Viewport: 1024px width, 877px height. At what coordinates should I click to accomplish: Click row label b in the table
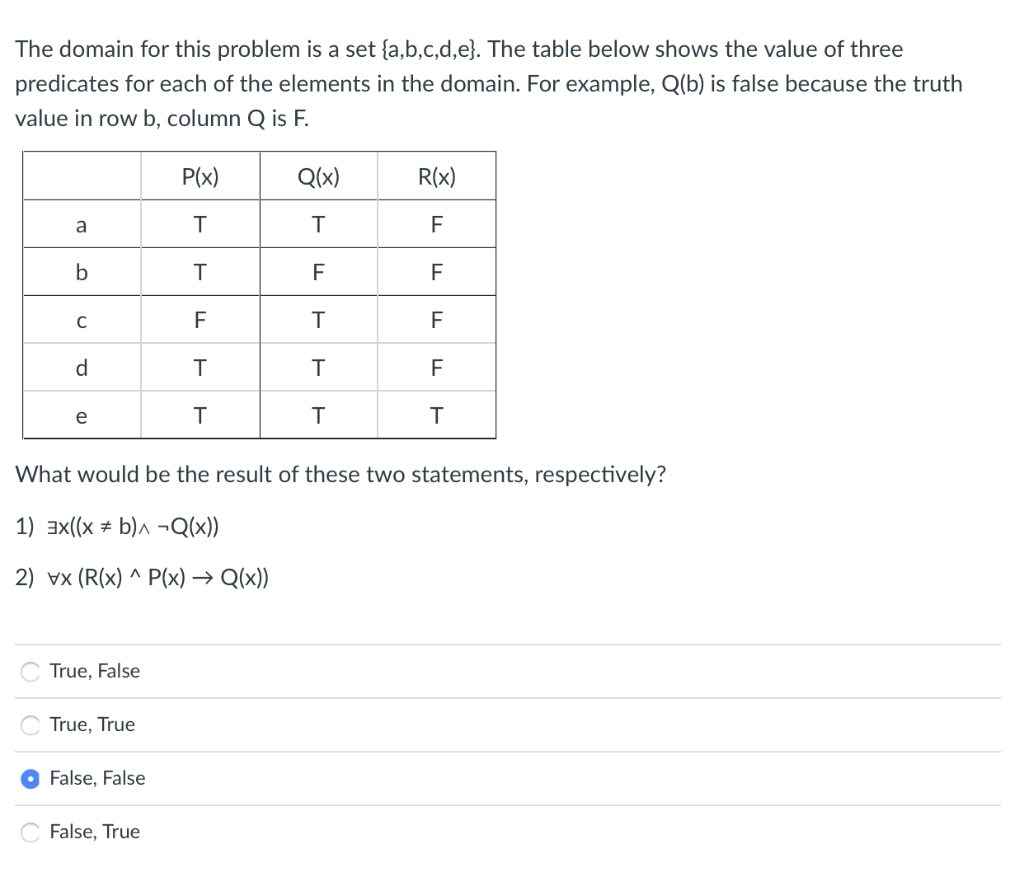[x=81, y=271]
